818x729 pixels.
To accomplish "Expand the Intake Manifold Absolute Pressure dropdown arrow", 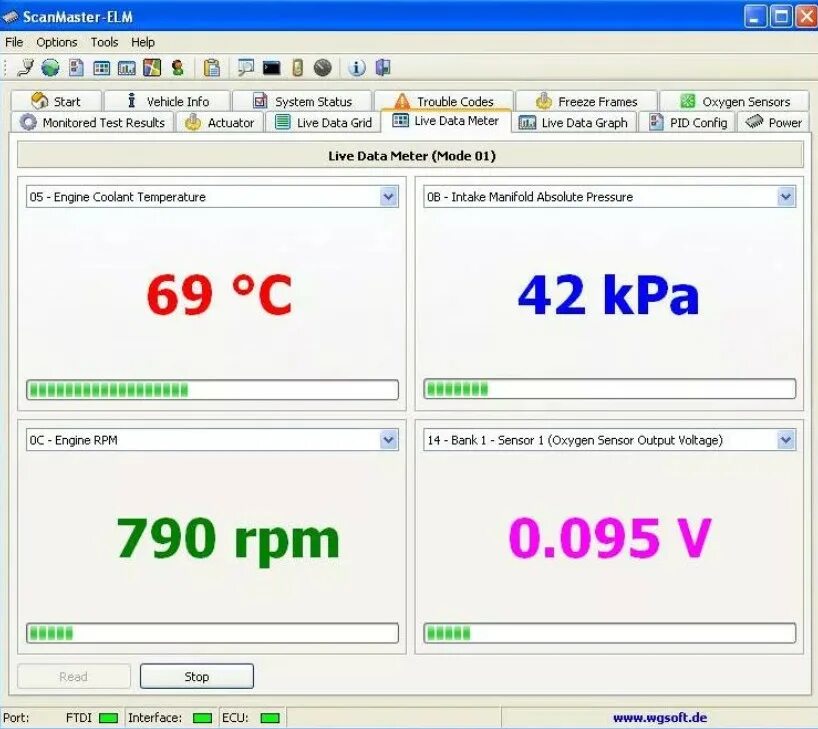I will click(786, 197).
